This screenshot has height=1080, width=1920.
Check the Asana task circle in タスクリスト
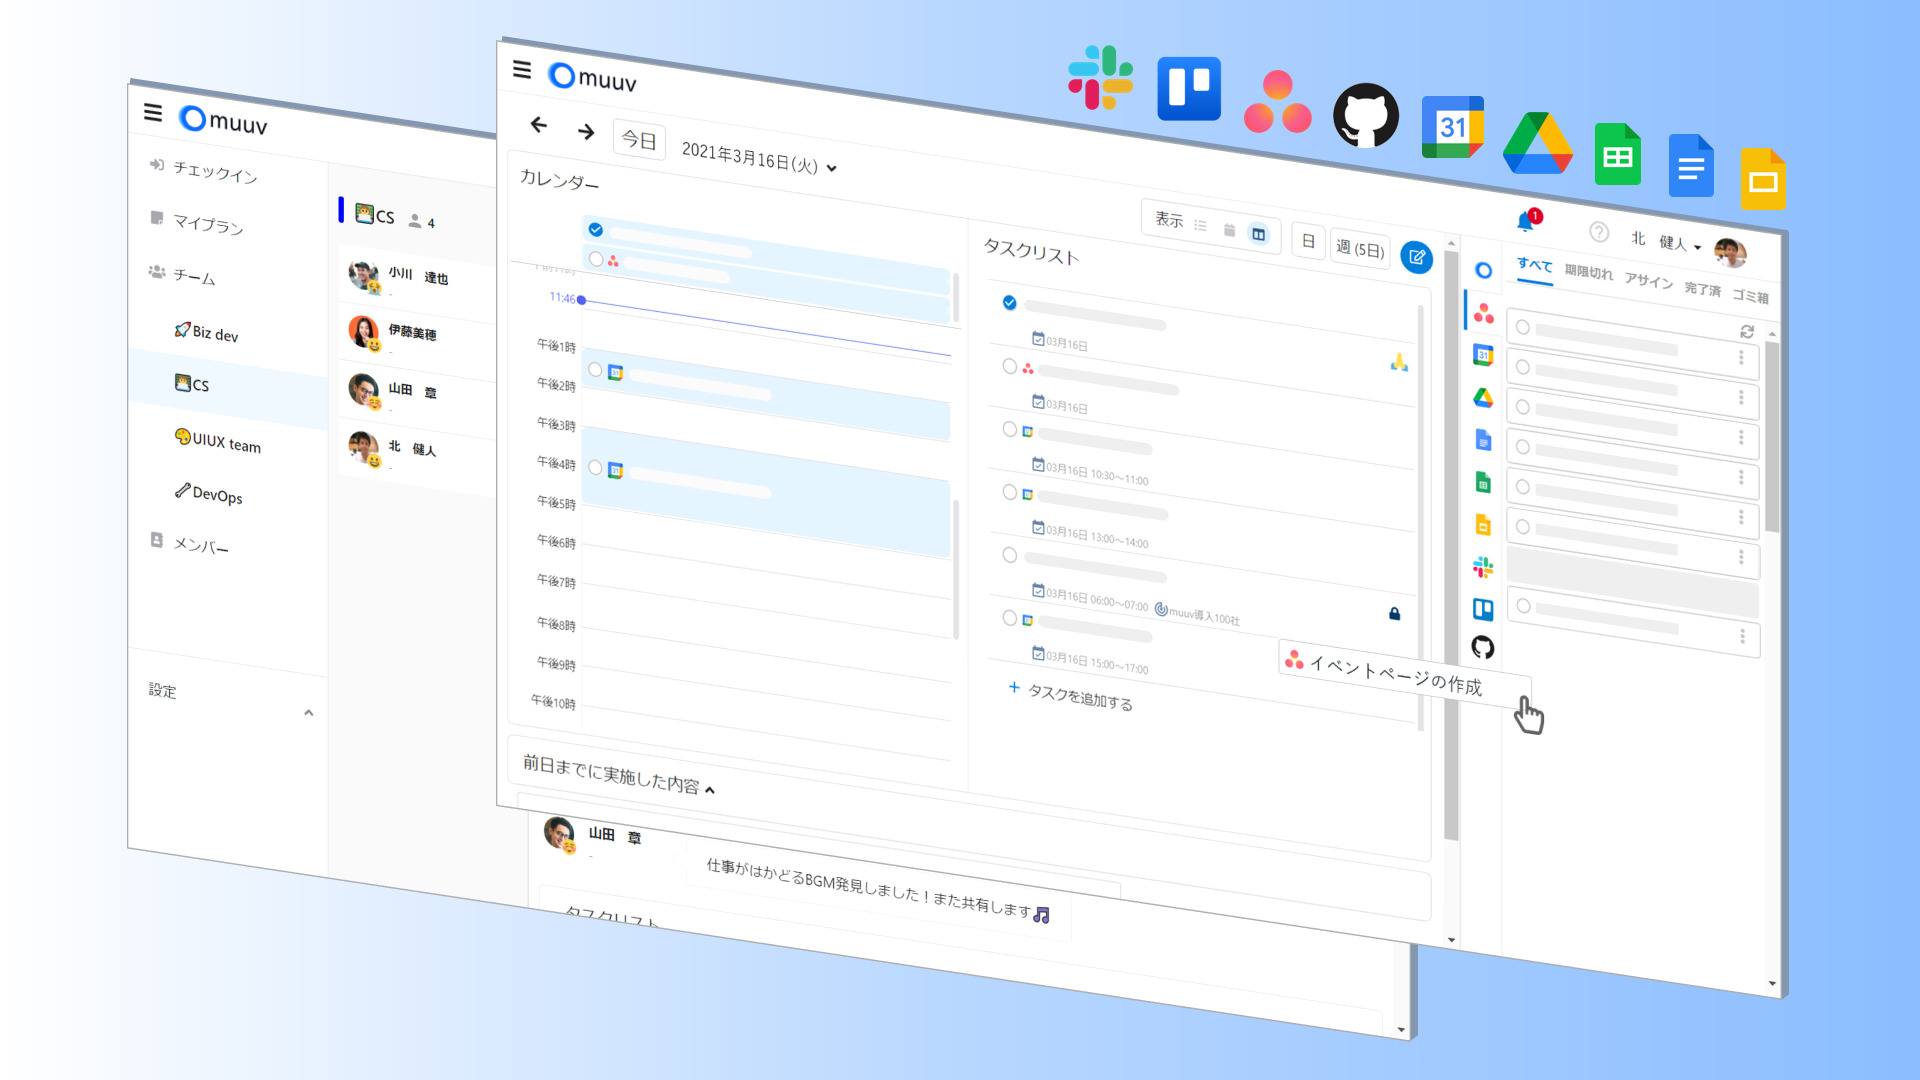coord(1009,366)
